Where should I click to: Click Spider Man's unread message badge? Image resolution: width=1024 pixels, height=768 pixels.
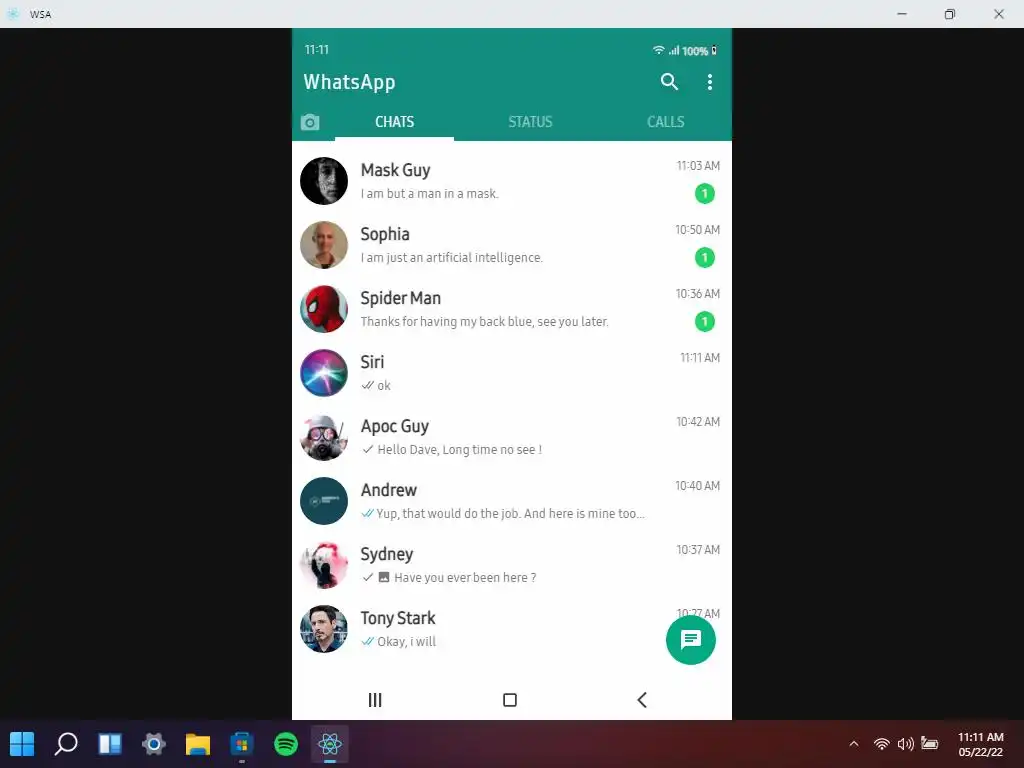pyautogui.click(x=705, y=321)
